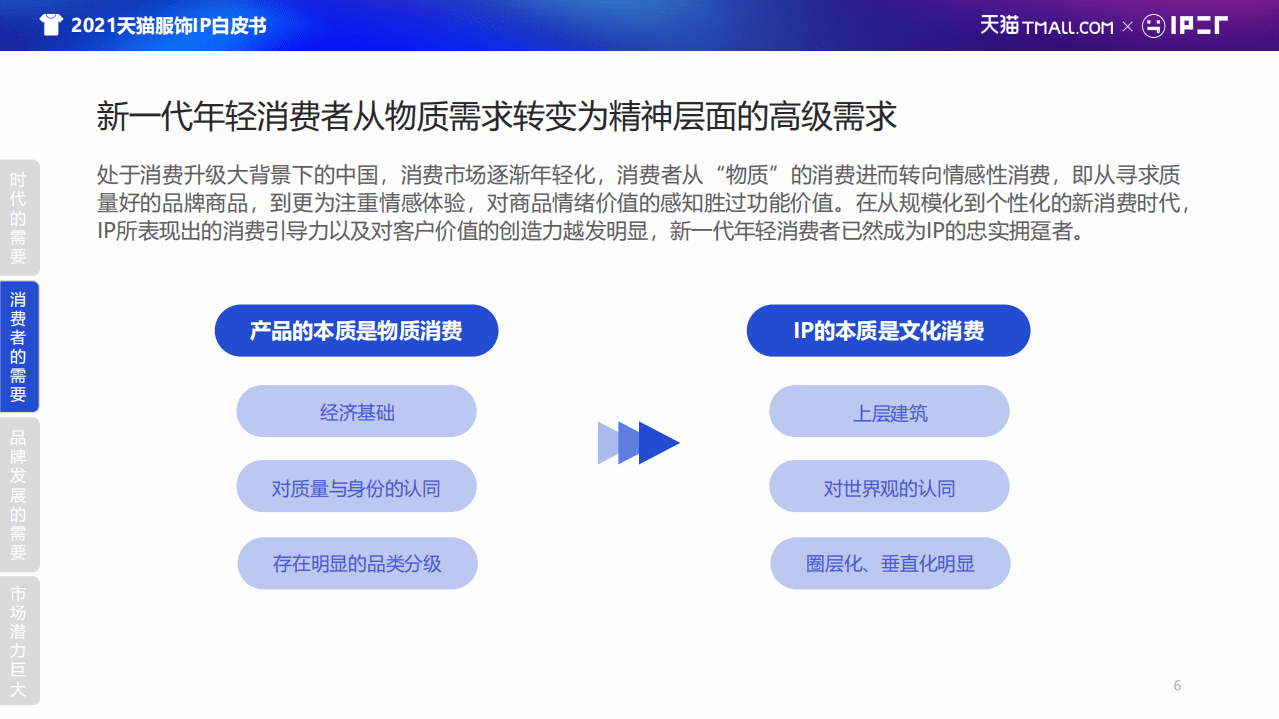1279x719 pixels.
Task: Click the IP的本质是文化消费 header button
Action: click(888, 330)
